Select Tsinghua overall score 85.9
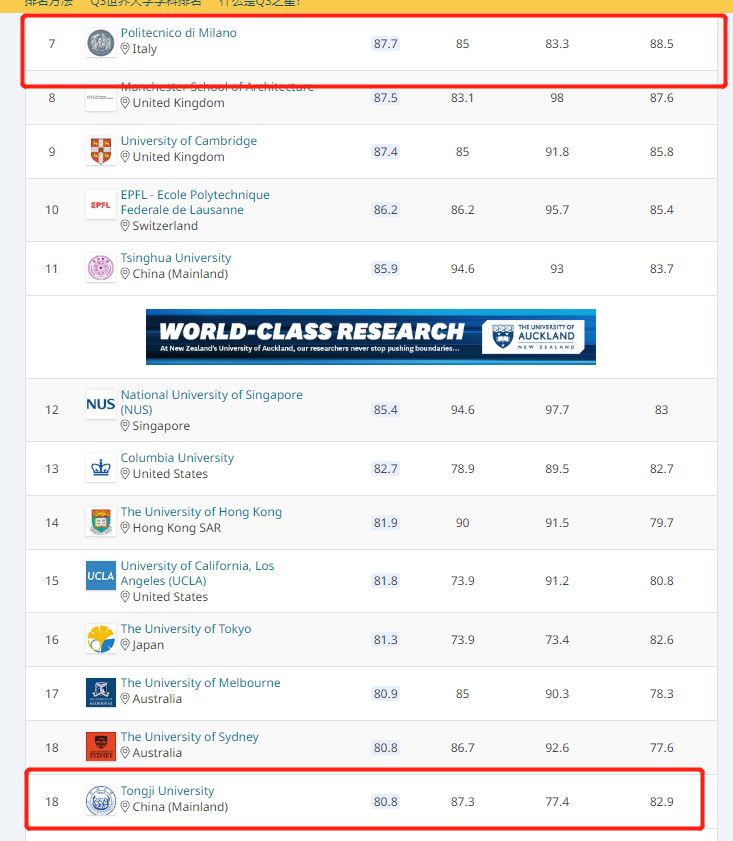The width and height of the screenshot is (733, 841). [386, 269]
